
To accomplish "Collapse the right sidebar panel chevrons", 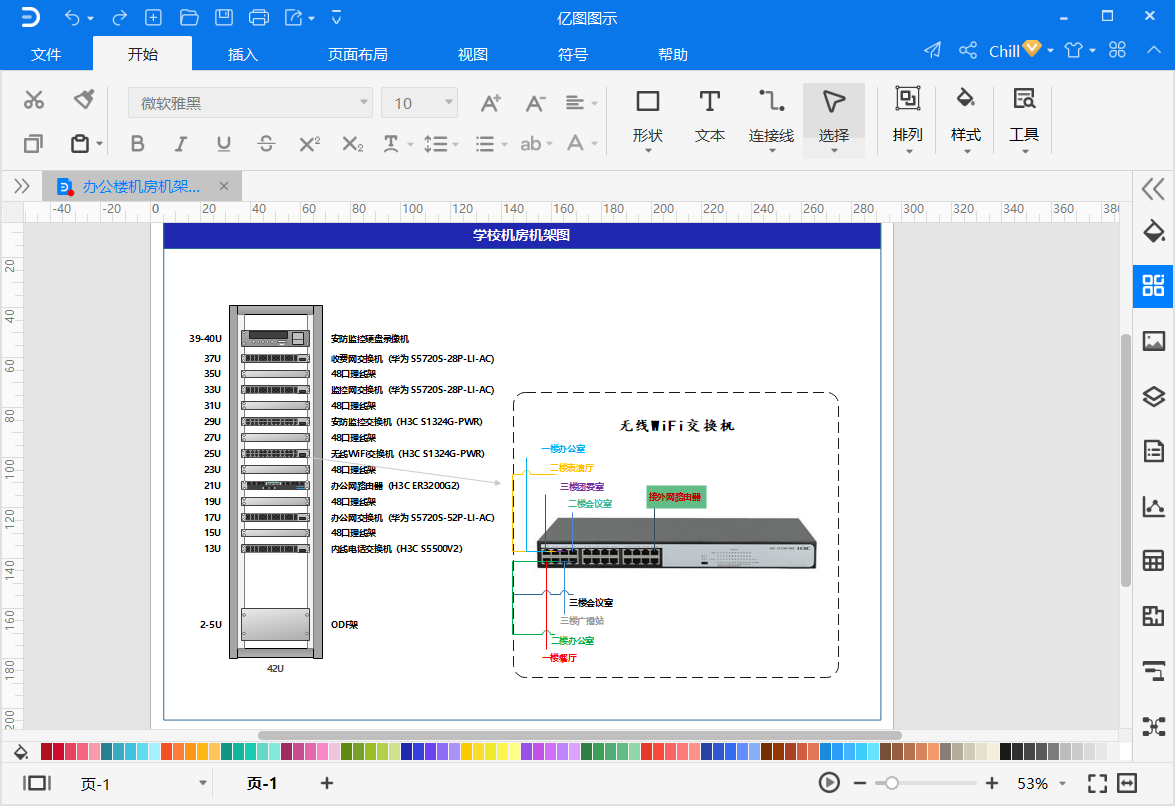I will tap(1153, 189).
